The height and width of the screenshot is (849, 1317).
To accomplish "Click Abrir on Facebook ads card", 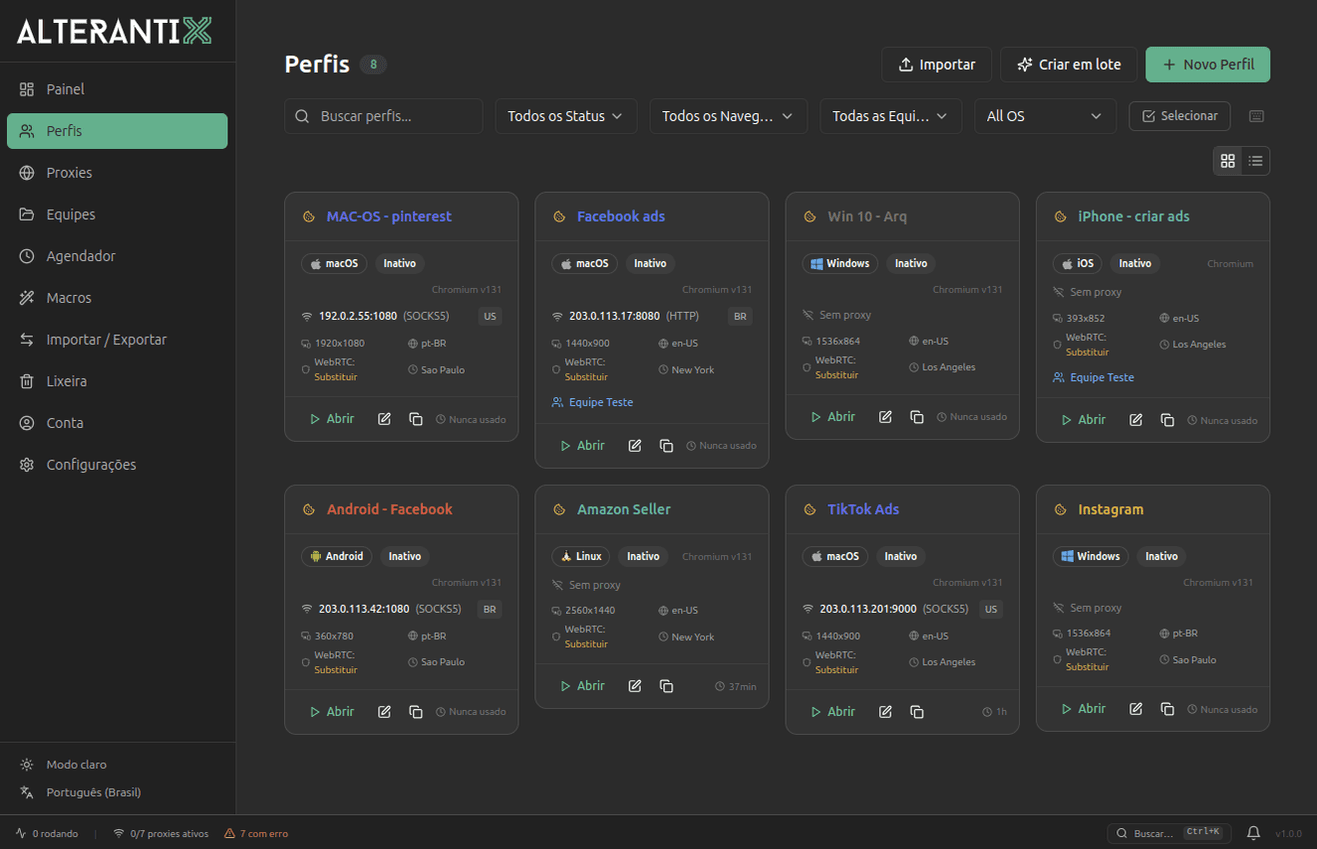I will 583,445.
